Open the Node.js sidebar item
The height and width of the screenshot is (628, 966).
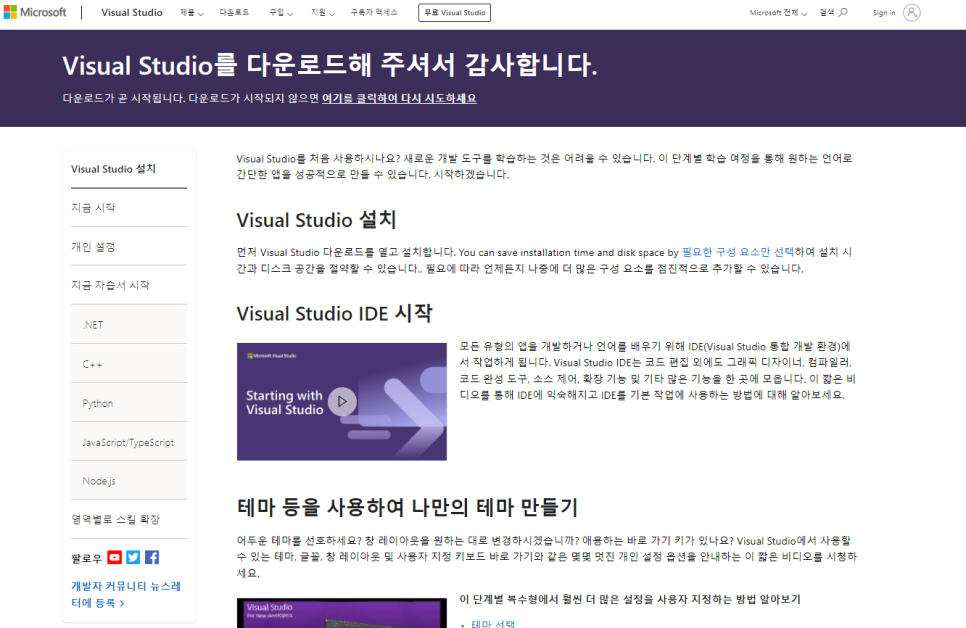click(x=129, y=481)
